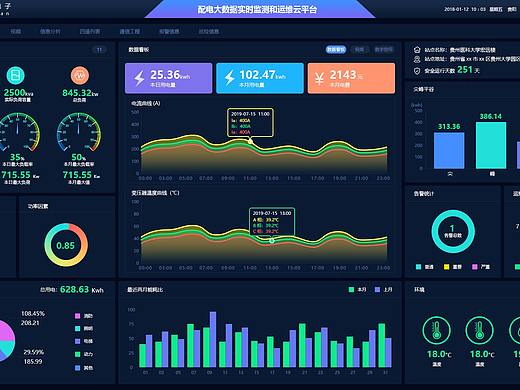This screenshot has height=390, width=520.
Task: Click the orange W icon above 845.32kw
Action: (80, 75)
